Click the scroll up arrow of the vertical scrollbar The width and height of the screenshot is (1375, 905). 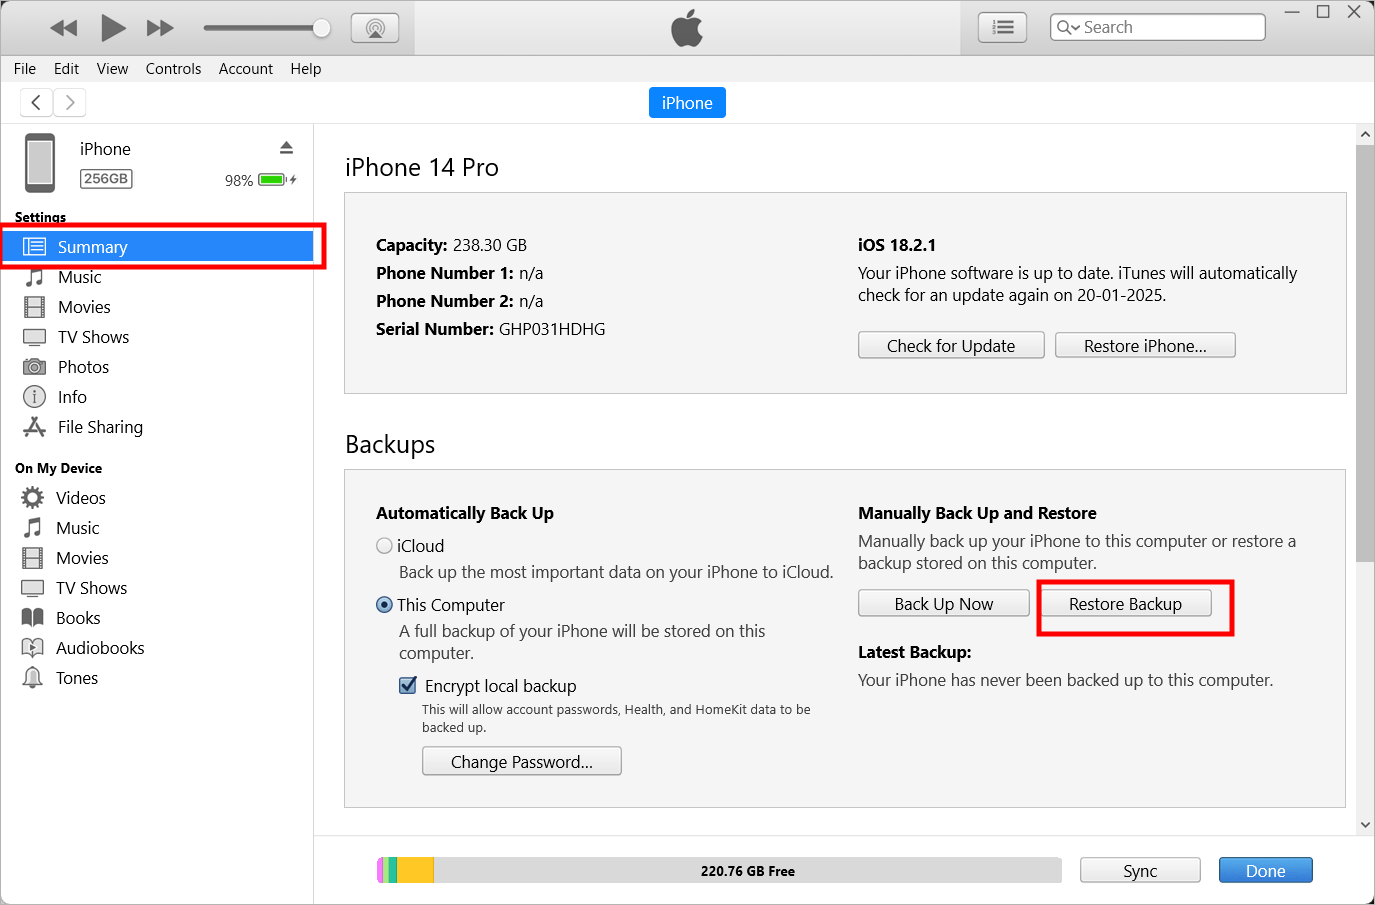[x=1365, y=134]
